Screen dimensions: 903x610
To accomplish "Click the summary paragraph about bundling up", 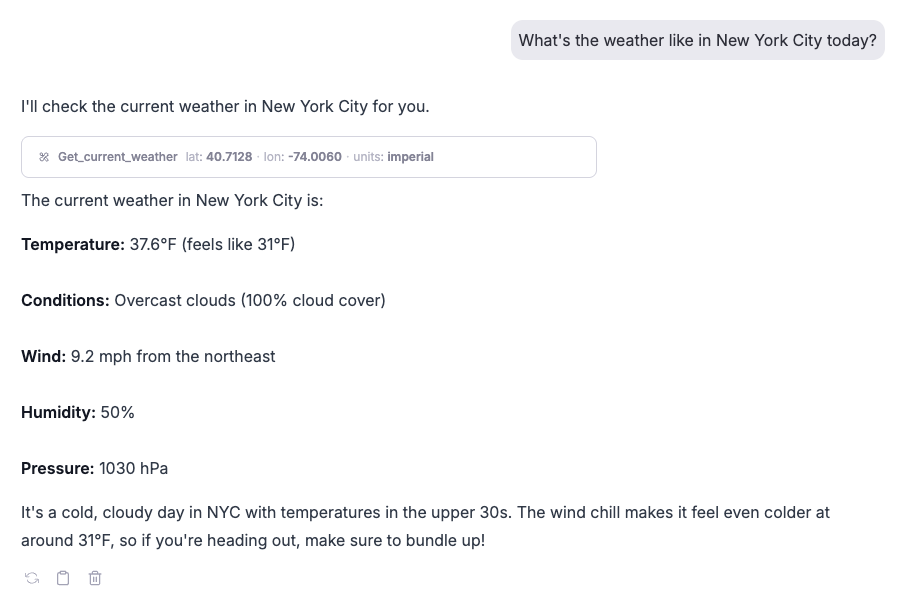I will (x=425, y=526).
